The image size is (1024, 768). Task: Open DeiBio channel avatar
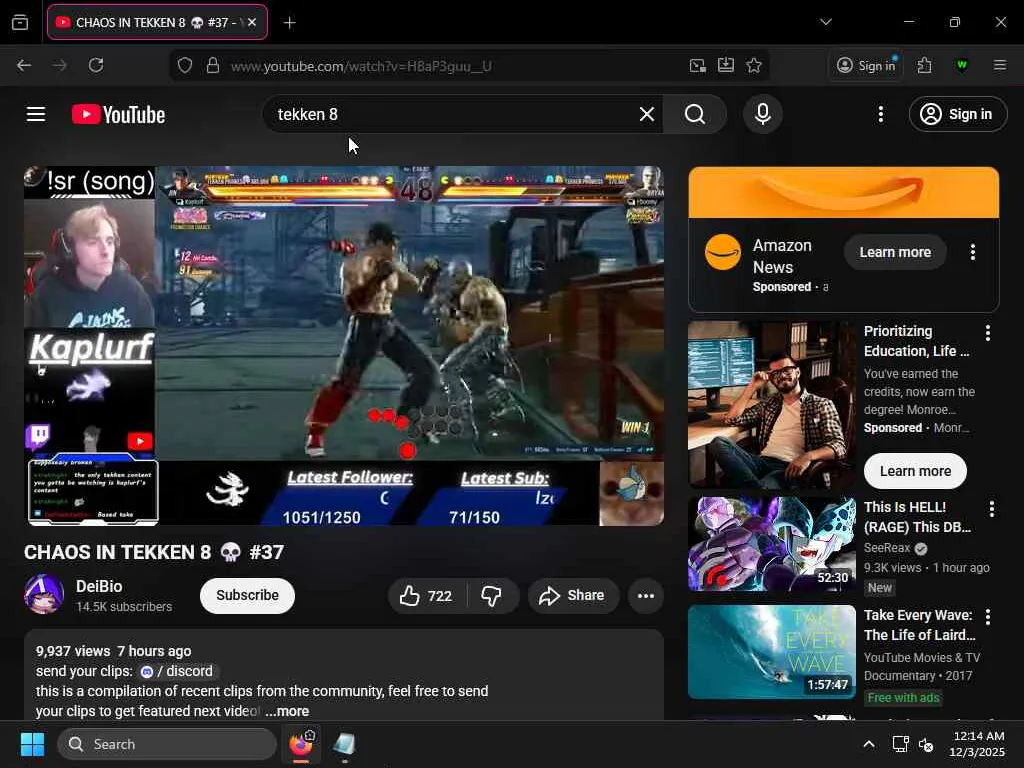44,594
